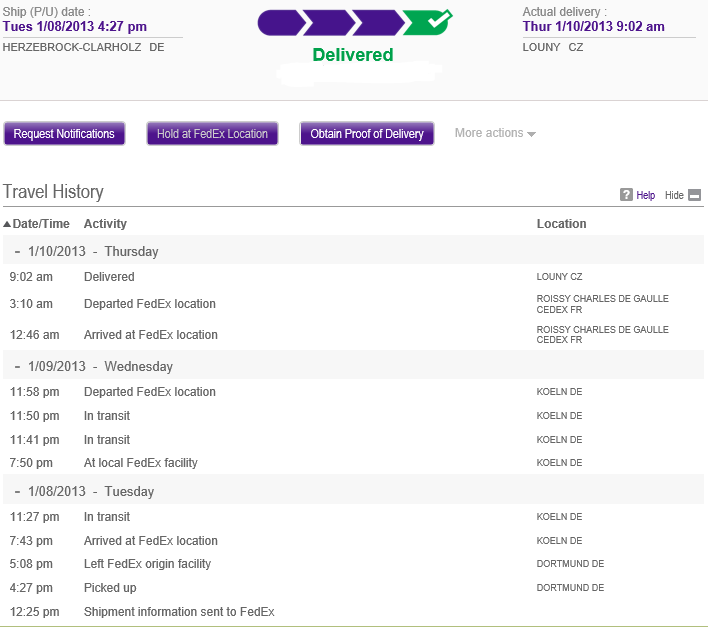Click the Request Notifications button
The image size is (708, 627).
point(64,134)
